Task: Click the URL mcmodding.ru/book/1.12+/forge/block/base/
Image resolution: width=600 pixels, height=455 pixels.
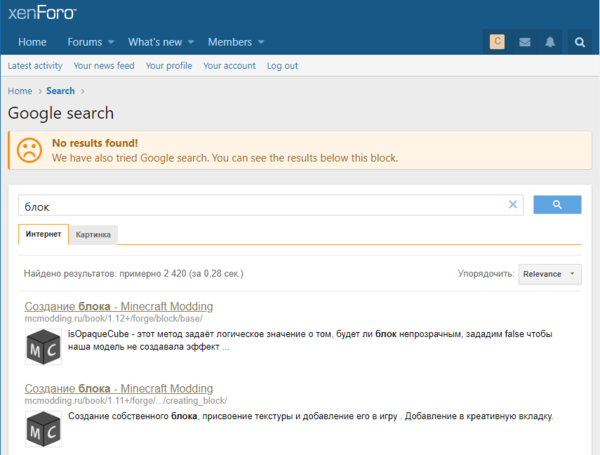Action: tap(113, 318)
